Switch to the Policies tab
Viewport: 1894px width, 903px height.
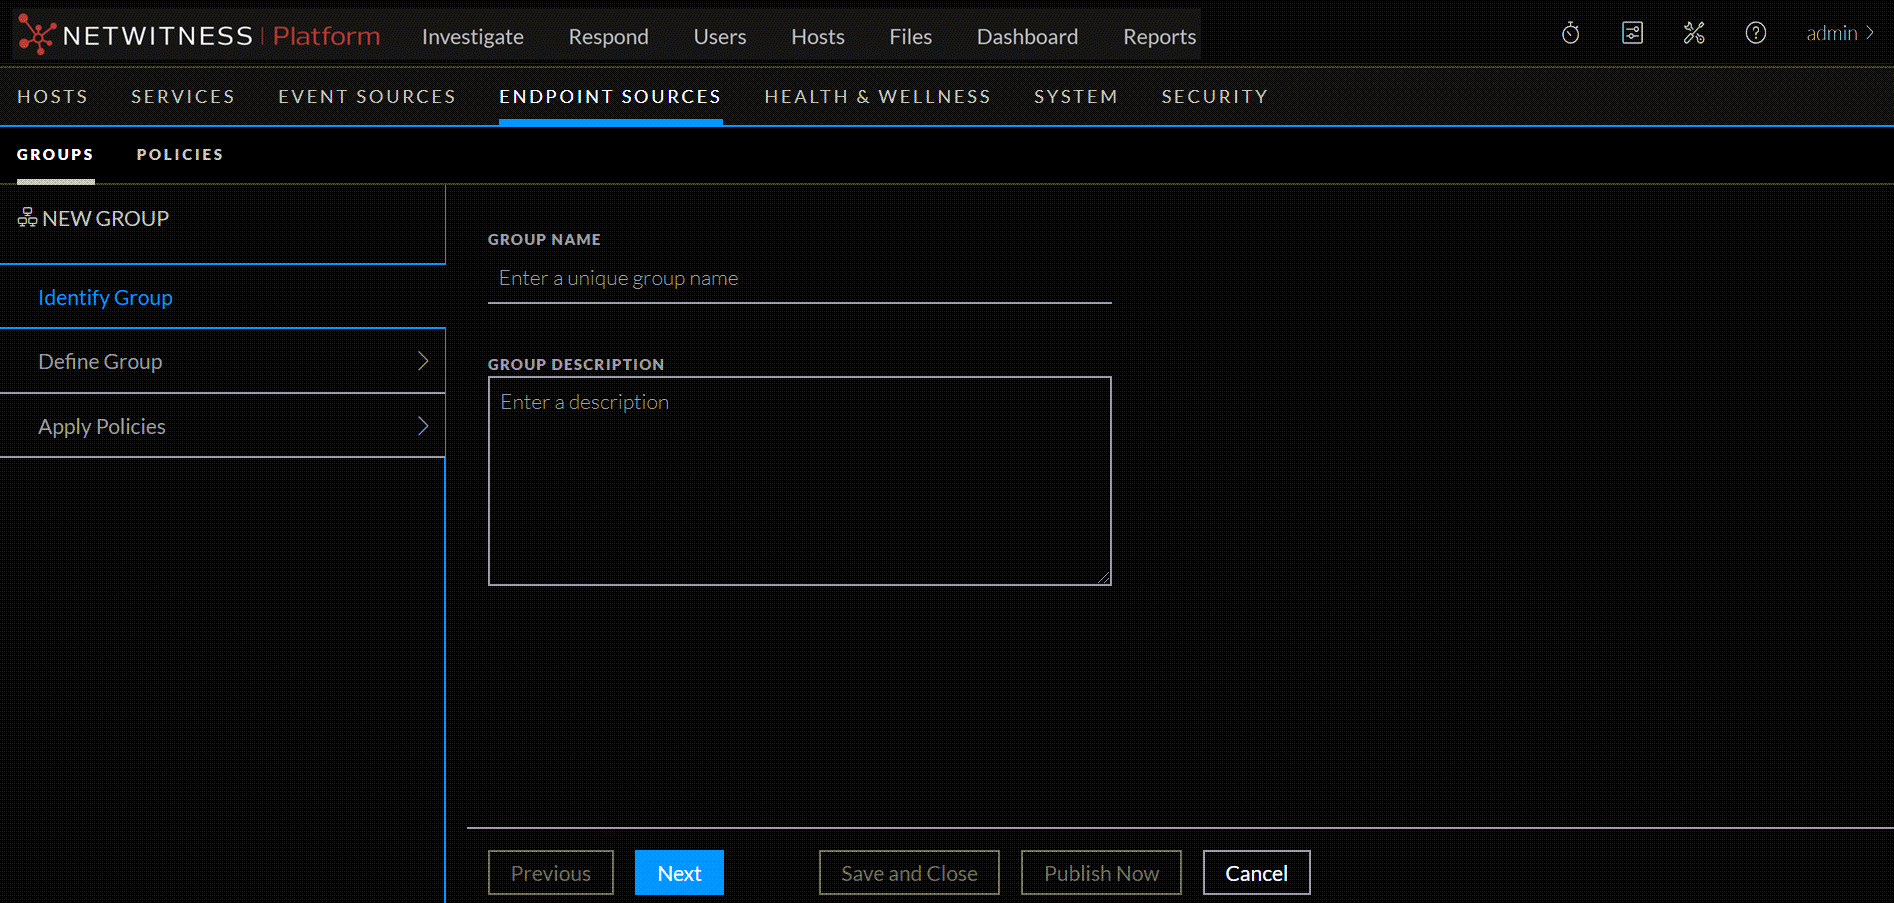coord(180,154)
